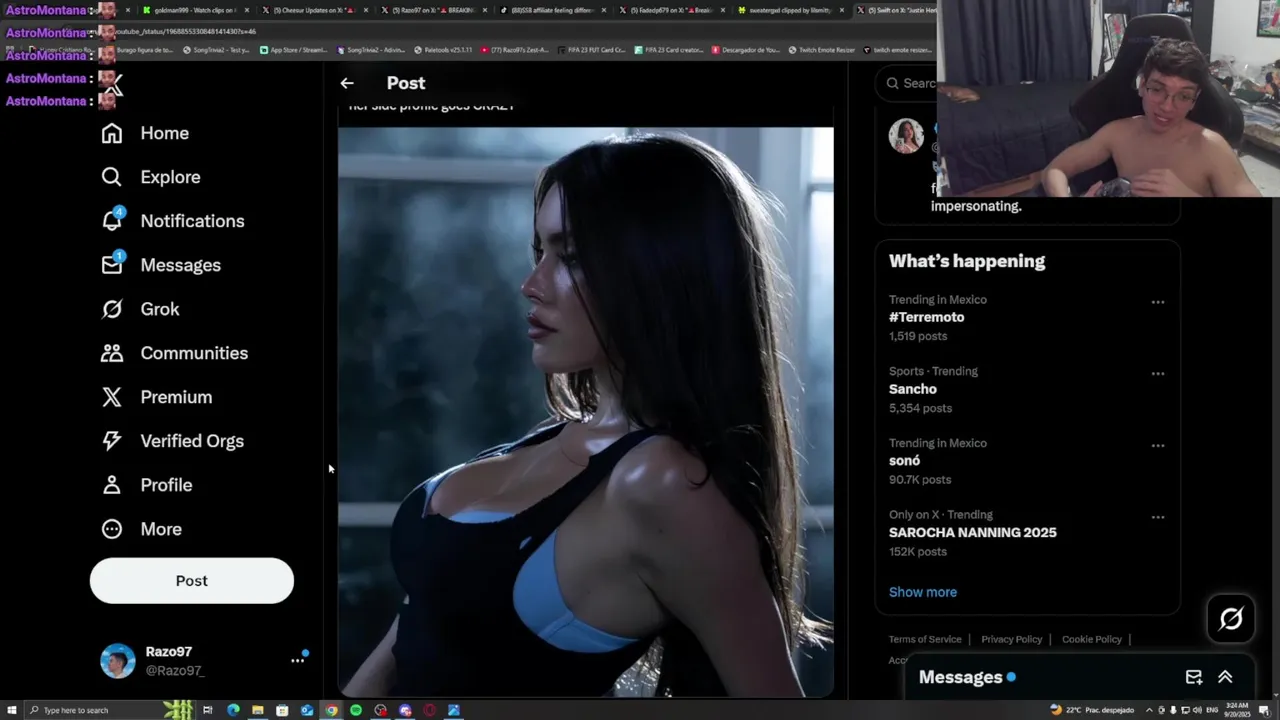Open Microsoft Edge from taskbar

(233, 710)
